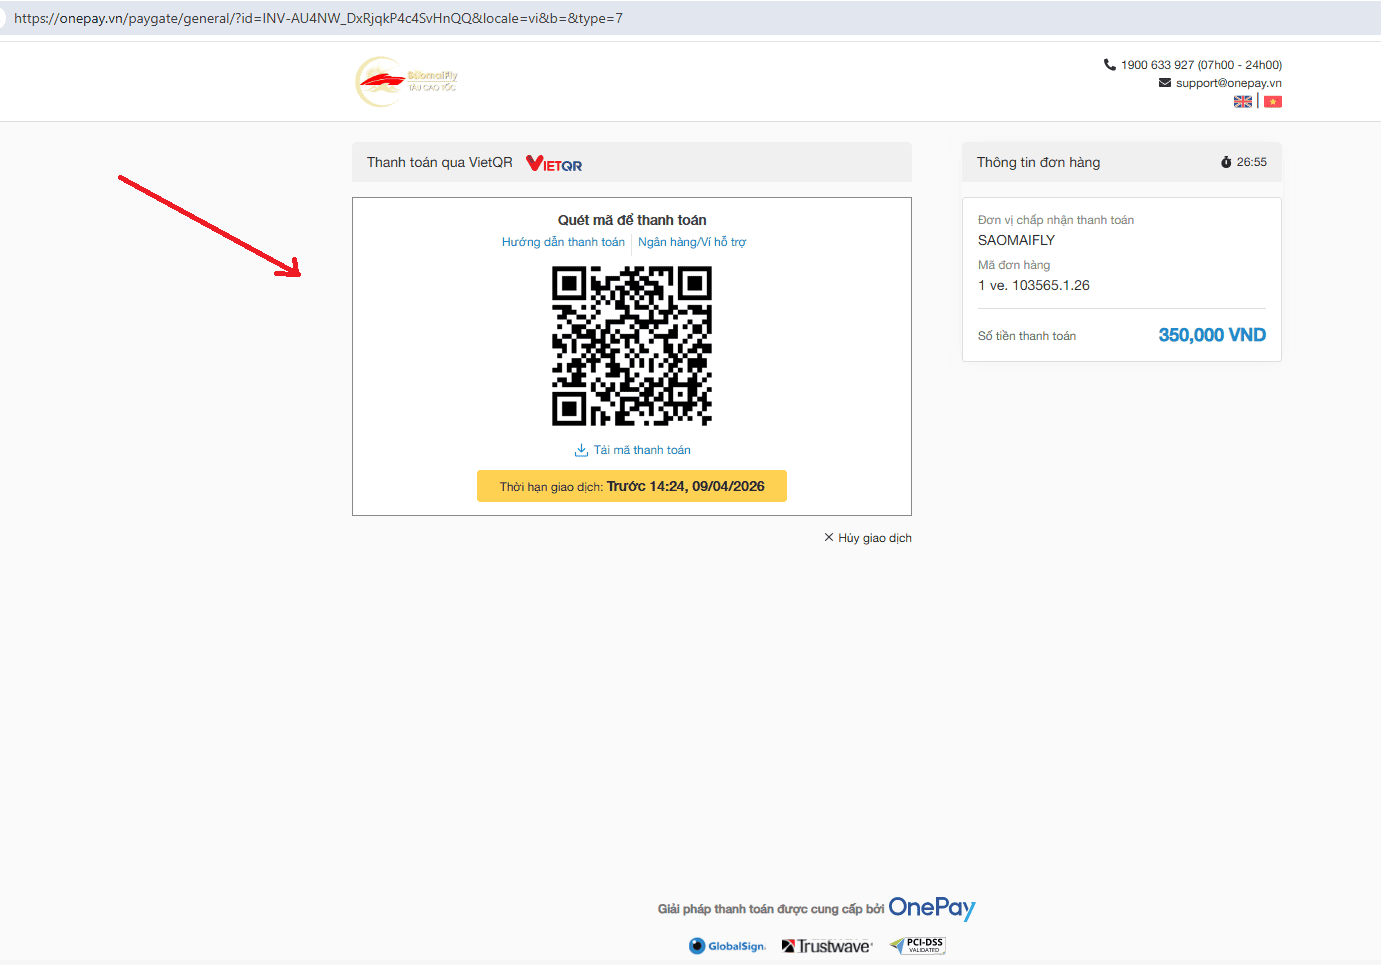Open the Ngân hàng/Ví hỗ trợ link

pos(692,242)
